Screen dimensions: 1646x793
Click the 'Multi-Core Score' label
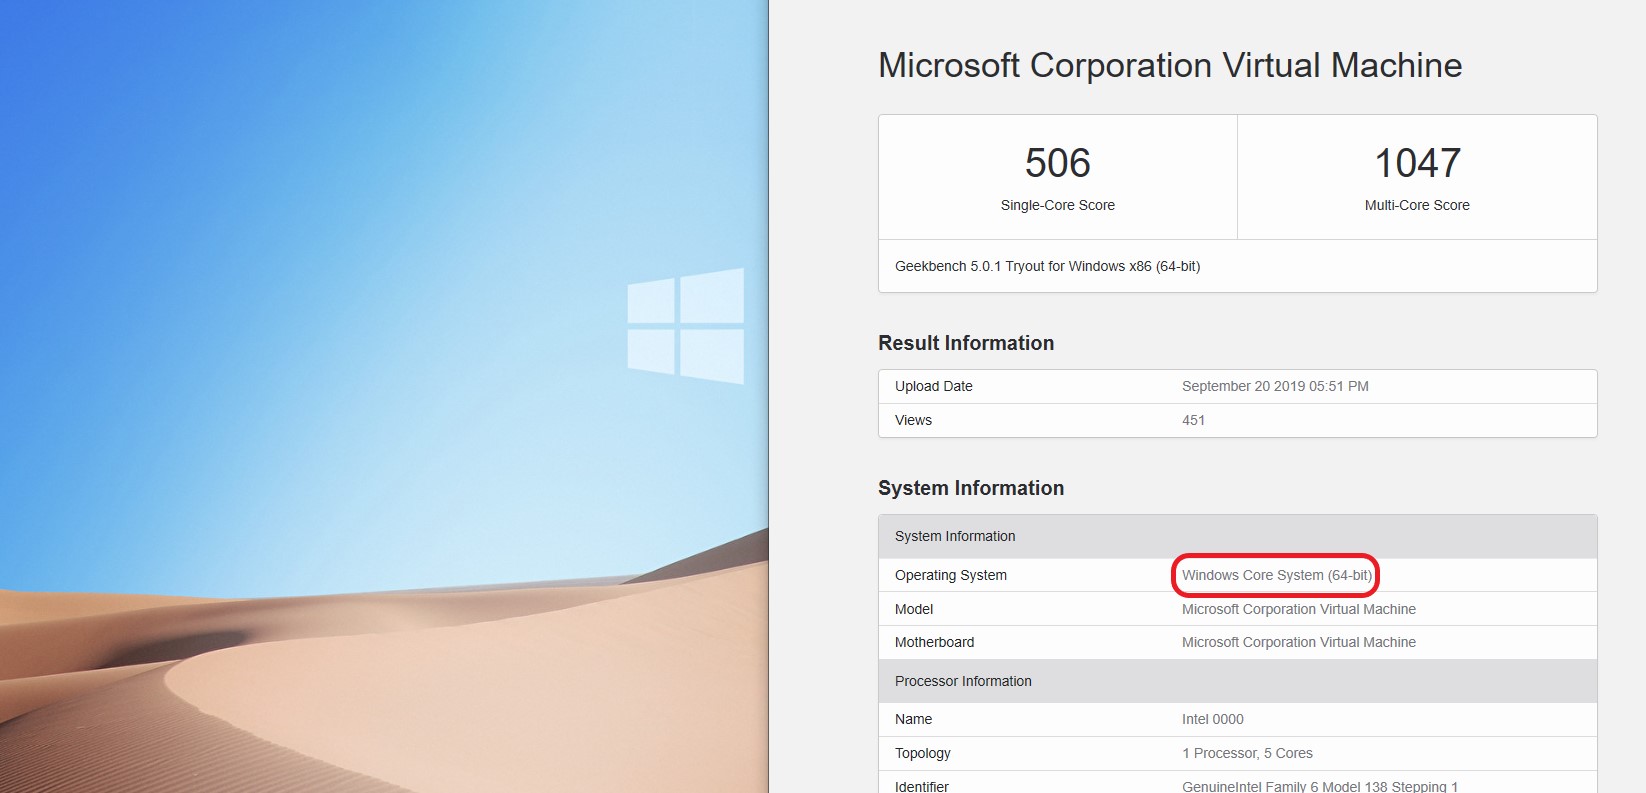click(1417, 205)
